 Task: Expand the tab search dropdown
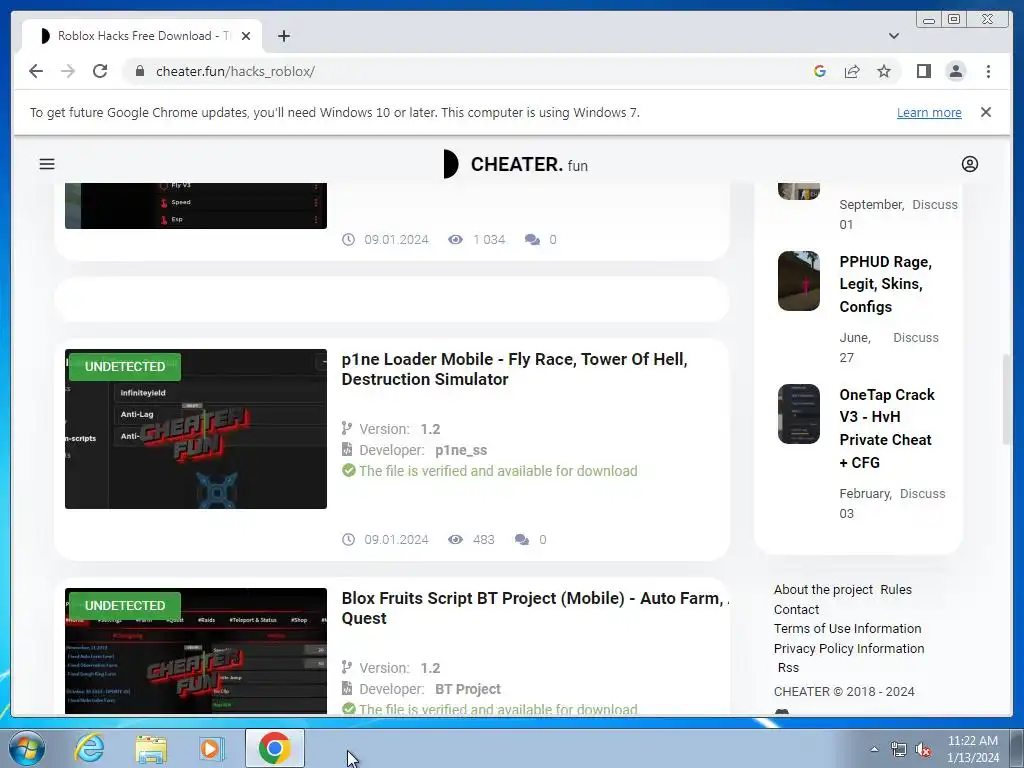click(894, 36)
